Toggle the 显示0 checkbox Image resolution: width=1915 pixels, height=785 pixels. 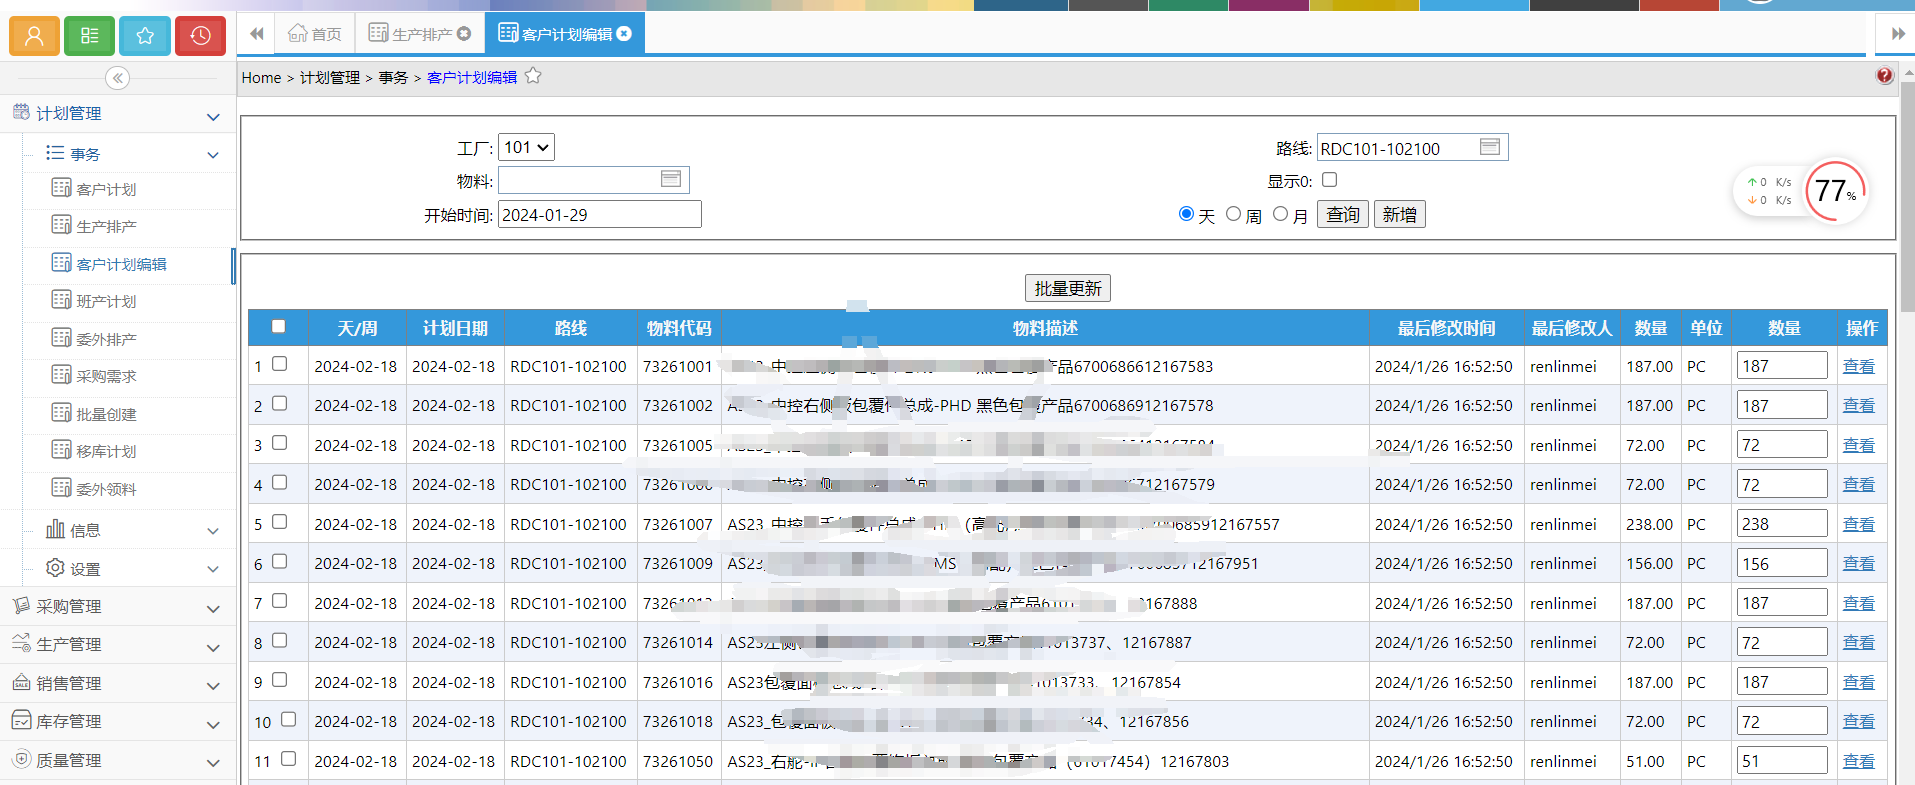click(1329, 180)
